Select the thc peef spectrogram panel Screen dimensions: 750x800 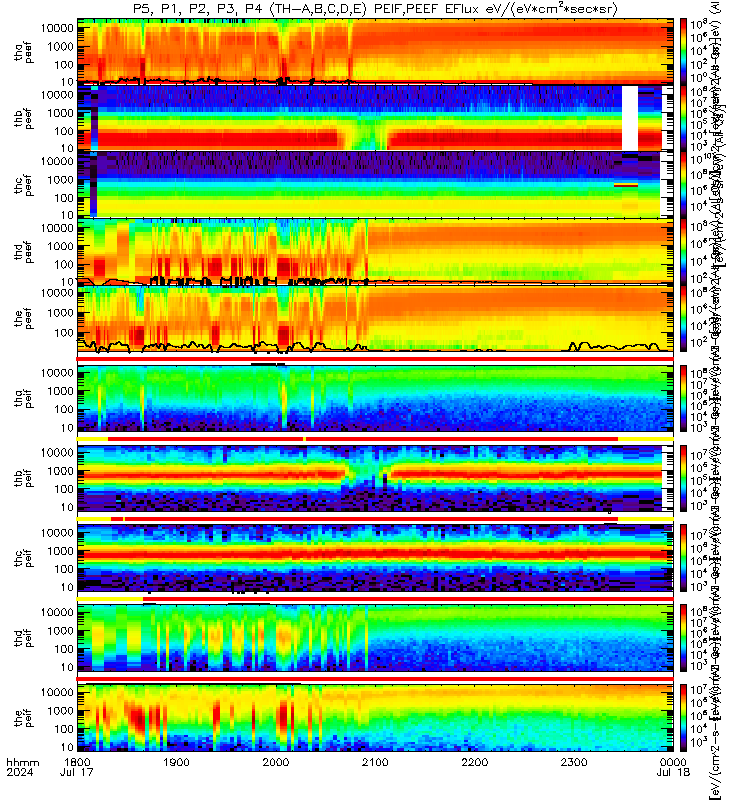pyautogui.click(x=375, y=184)
